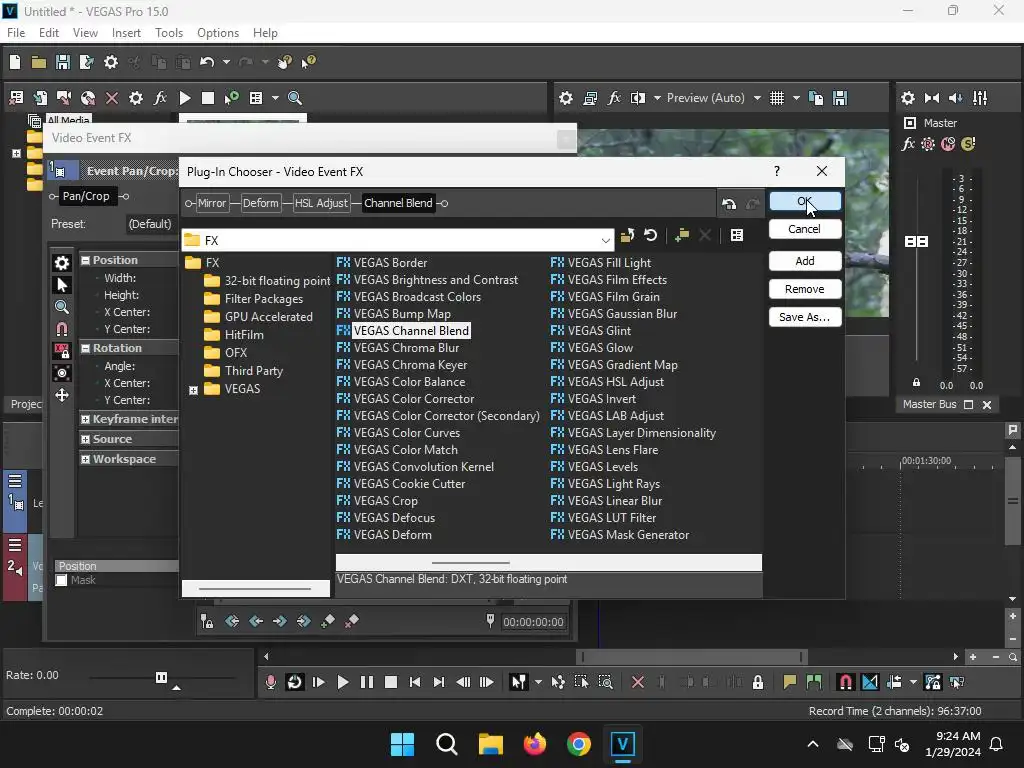
Task: Toggle Loop Playback button in transport
Action: pos(295,682)
